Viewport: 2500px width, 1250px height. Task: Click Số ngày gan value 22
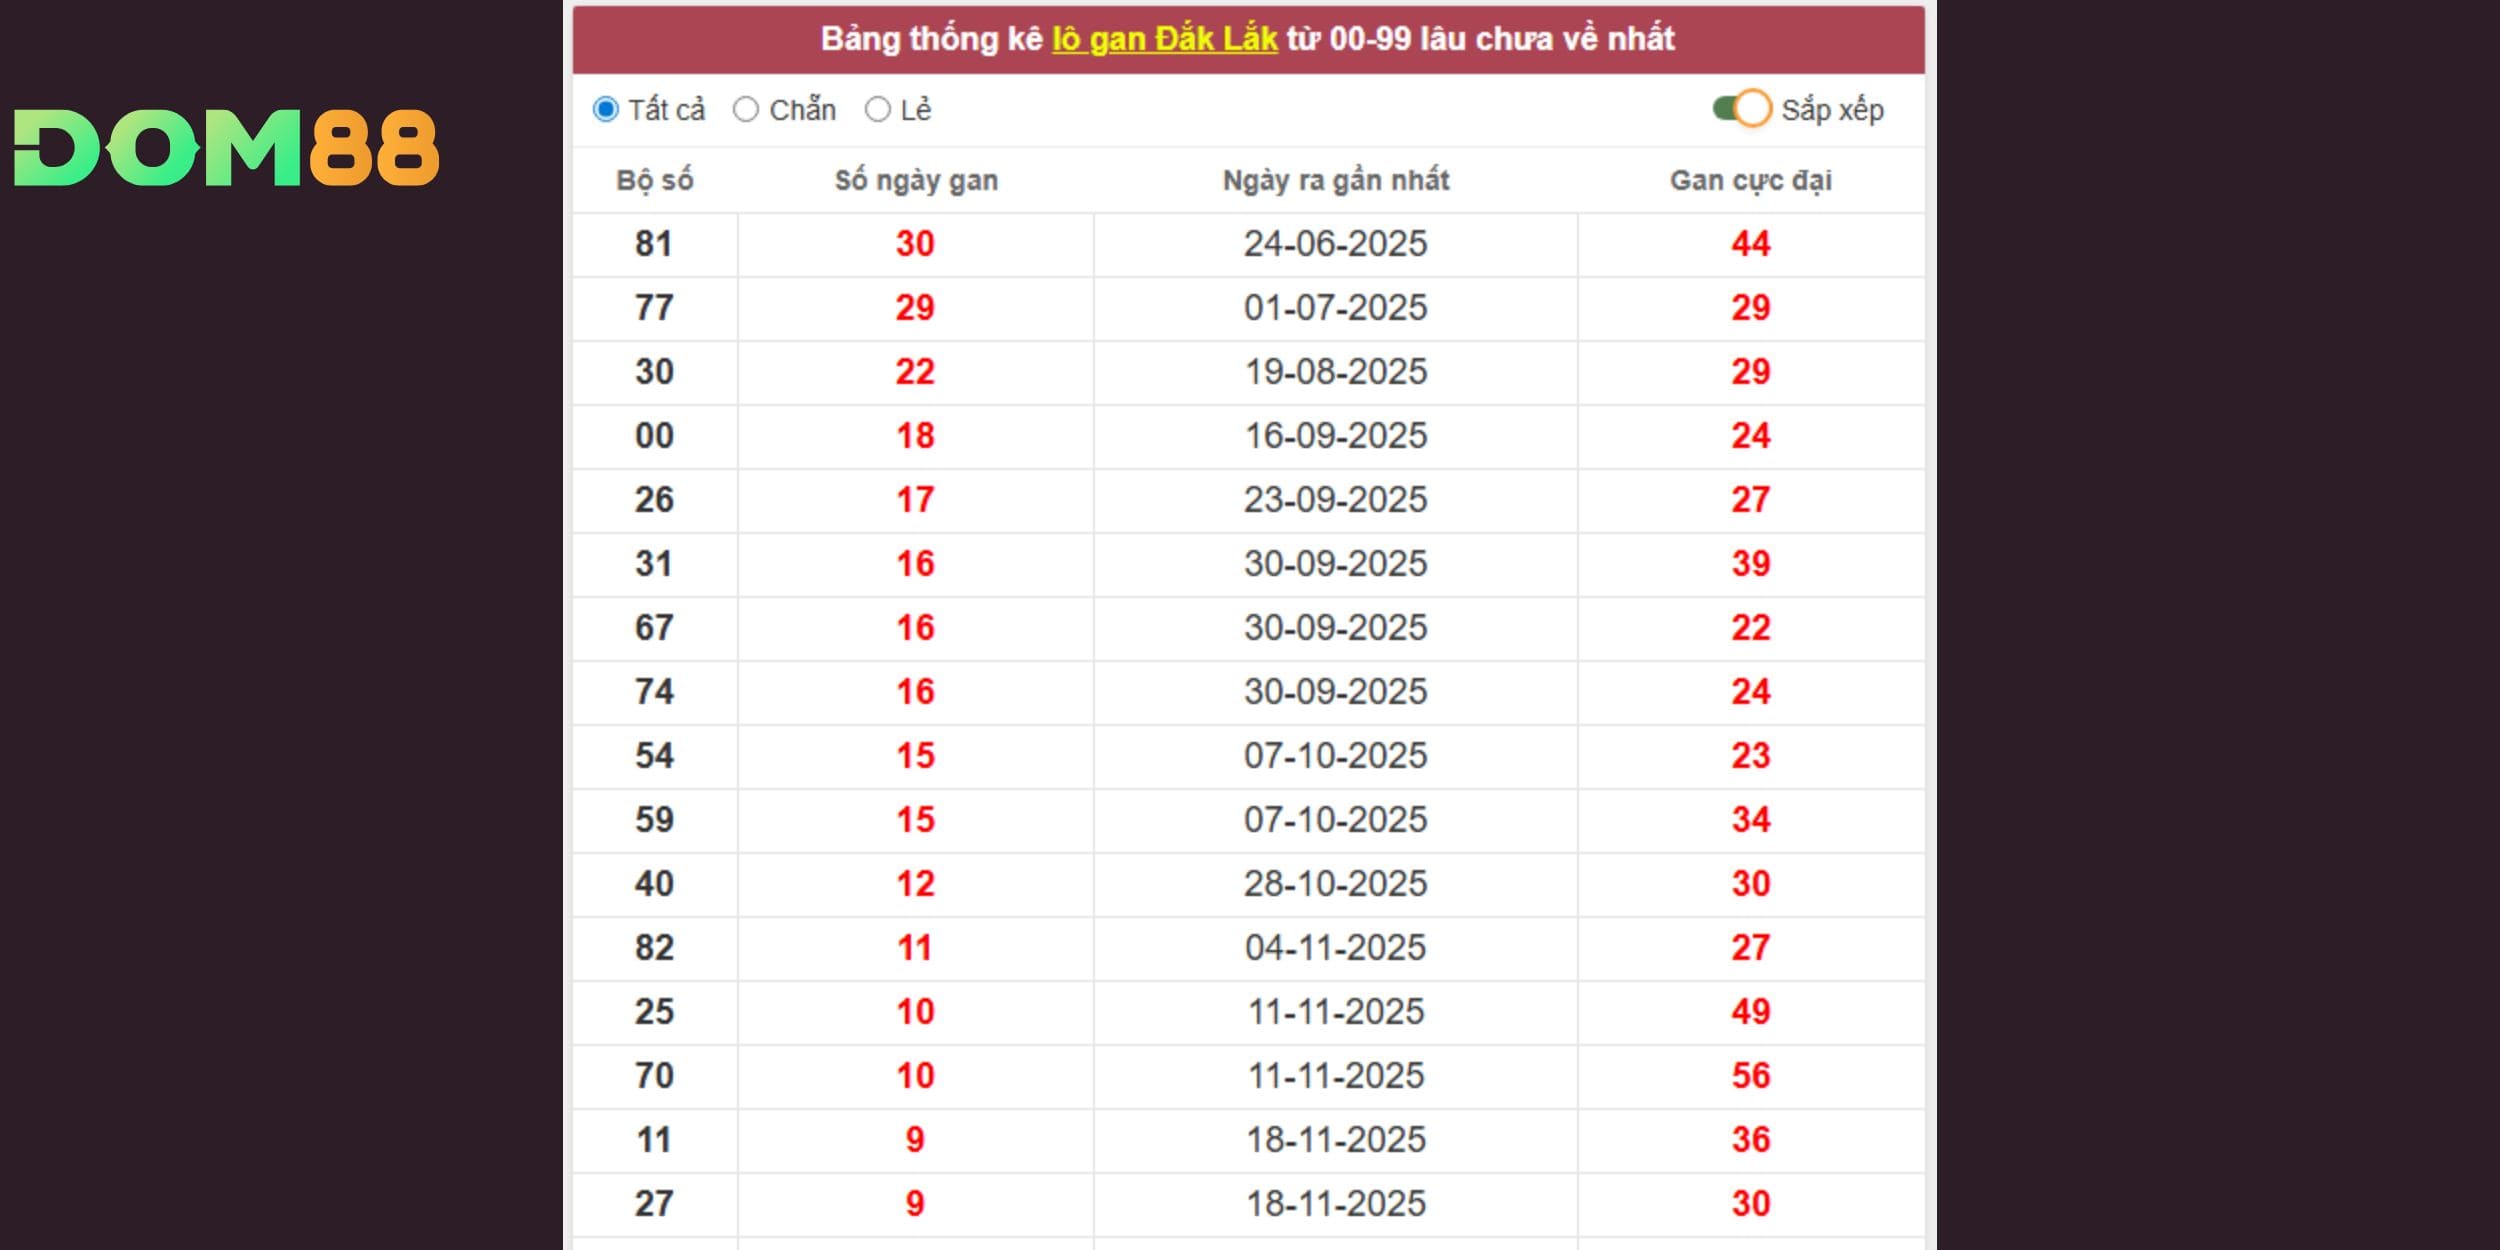pos(915,372)
